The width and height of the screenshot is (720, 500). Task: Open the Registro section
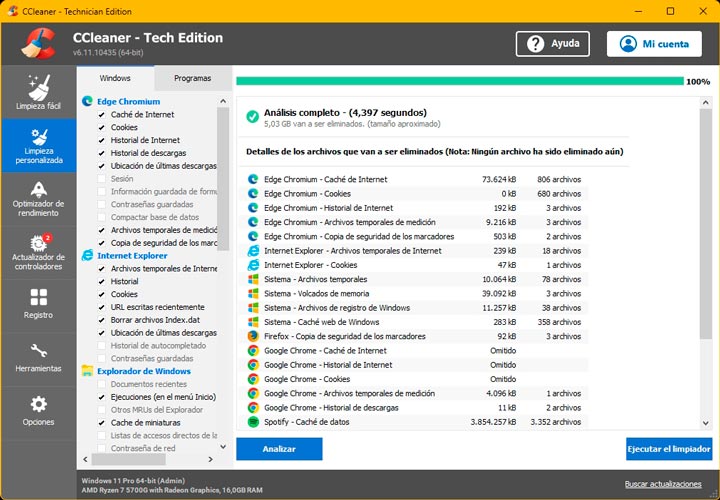click(x=38, y=305)
